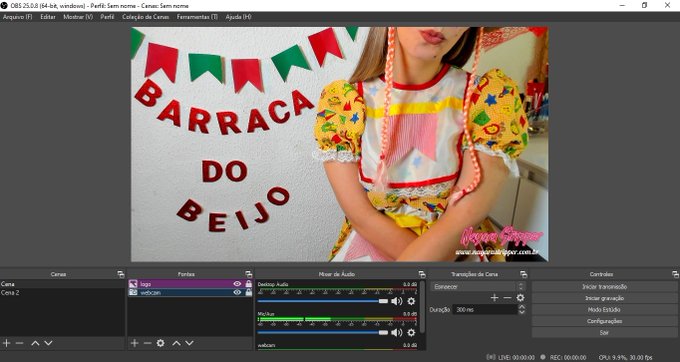Toggle lock on the logo source
The width and height of the screenshot is (680, 362).
[x=248, y=284]
